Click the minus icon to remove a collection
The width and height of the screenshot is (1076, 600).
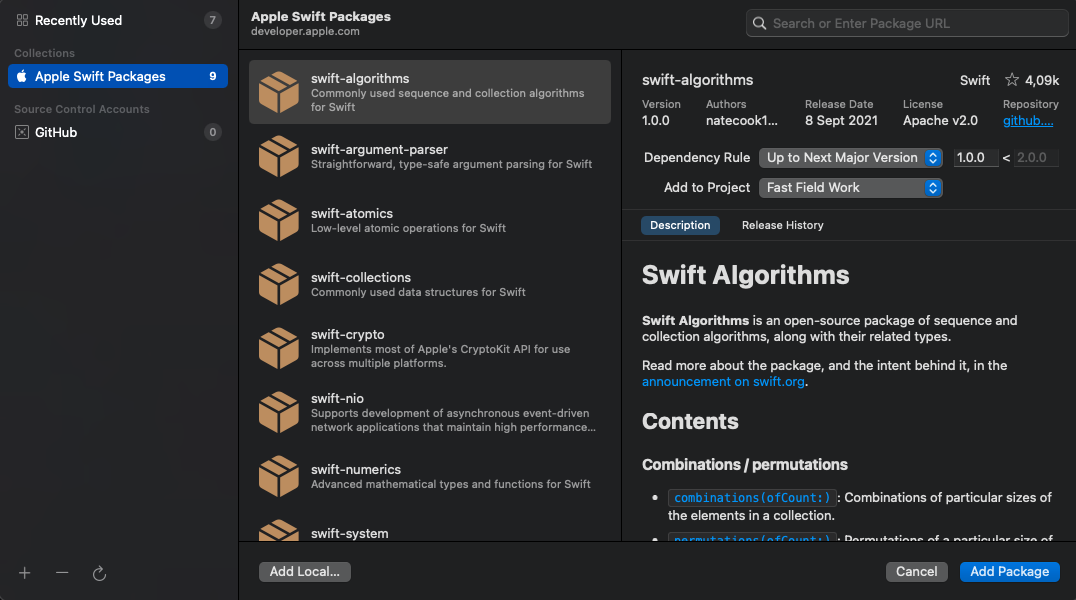pos(62,573)
